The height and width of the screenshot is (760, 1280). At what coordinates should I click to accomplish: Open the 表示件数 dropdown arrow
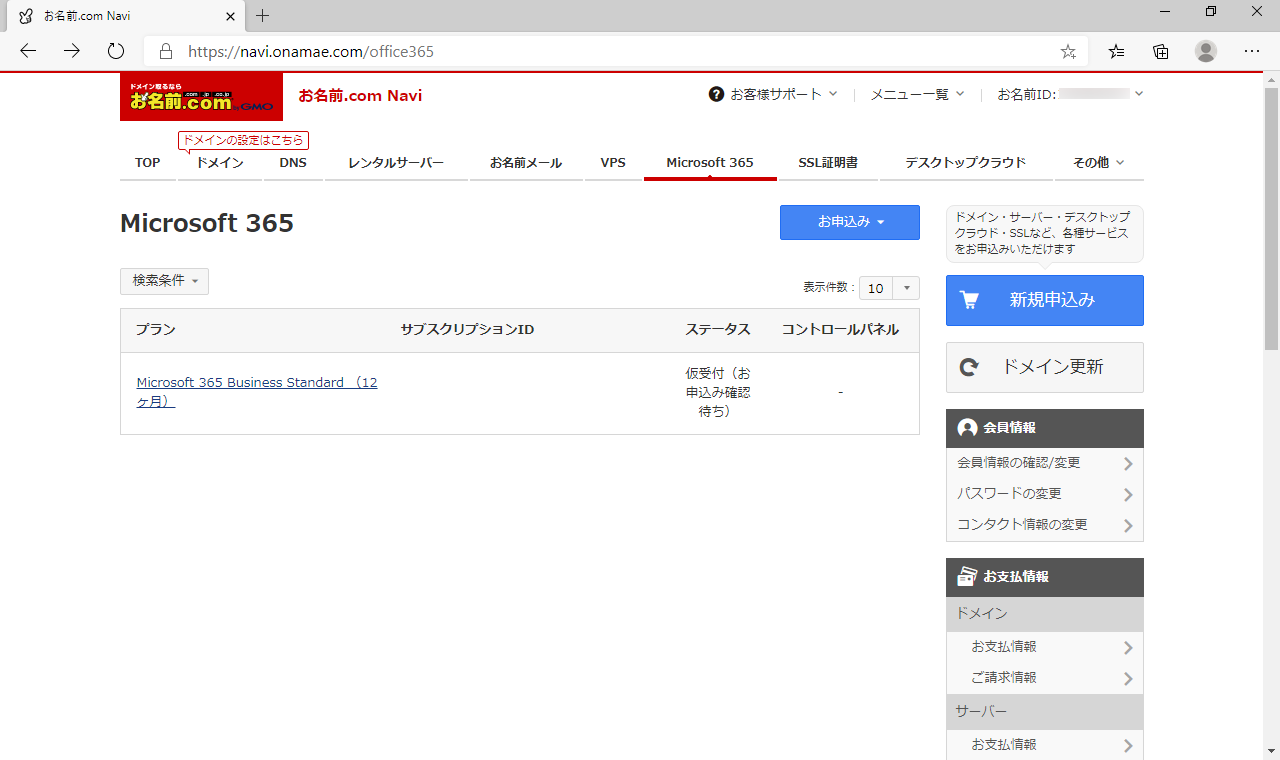click(905, 288)
